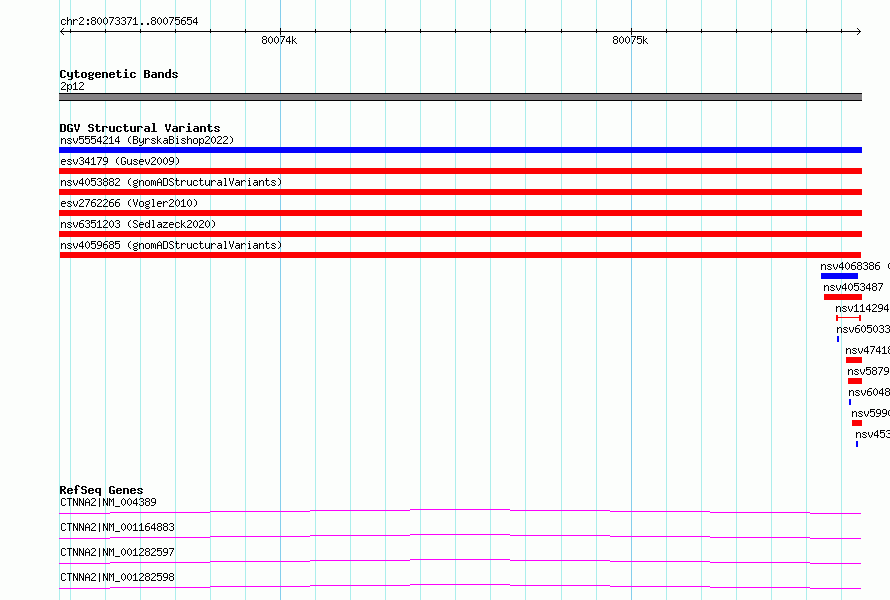Click the magenta line for CTNNA2|NM_004389

click(x=460, y=511)
